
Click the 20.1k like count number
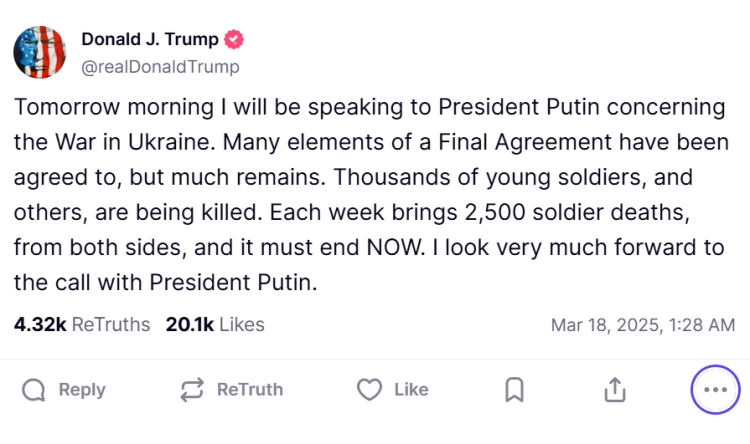point(188,325)
